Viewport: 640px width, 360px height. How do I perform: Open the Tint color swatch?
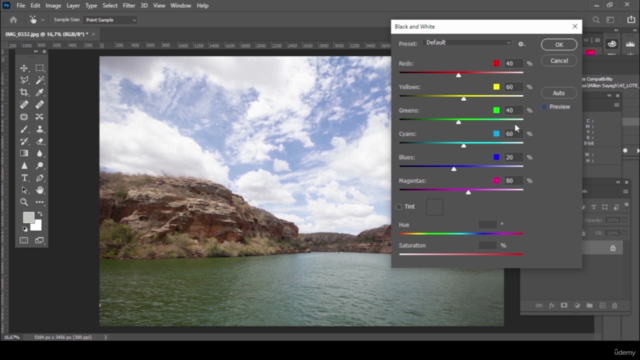tap(434, 207)
